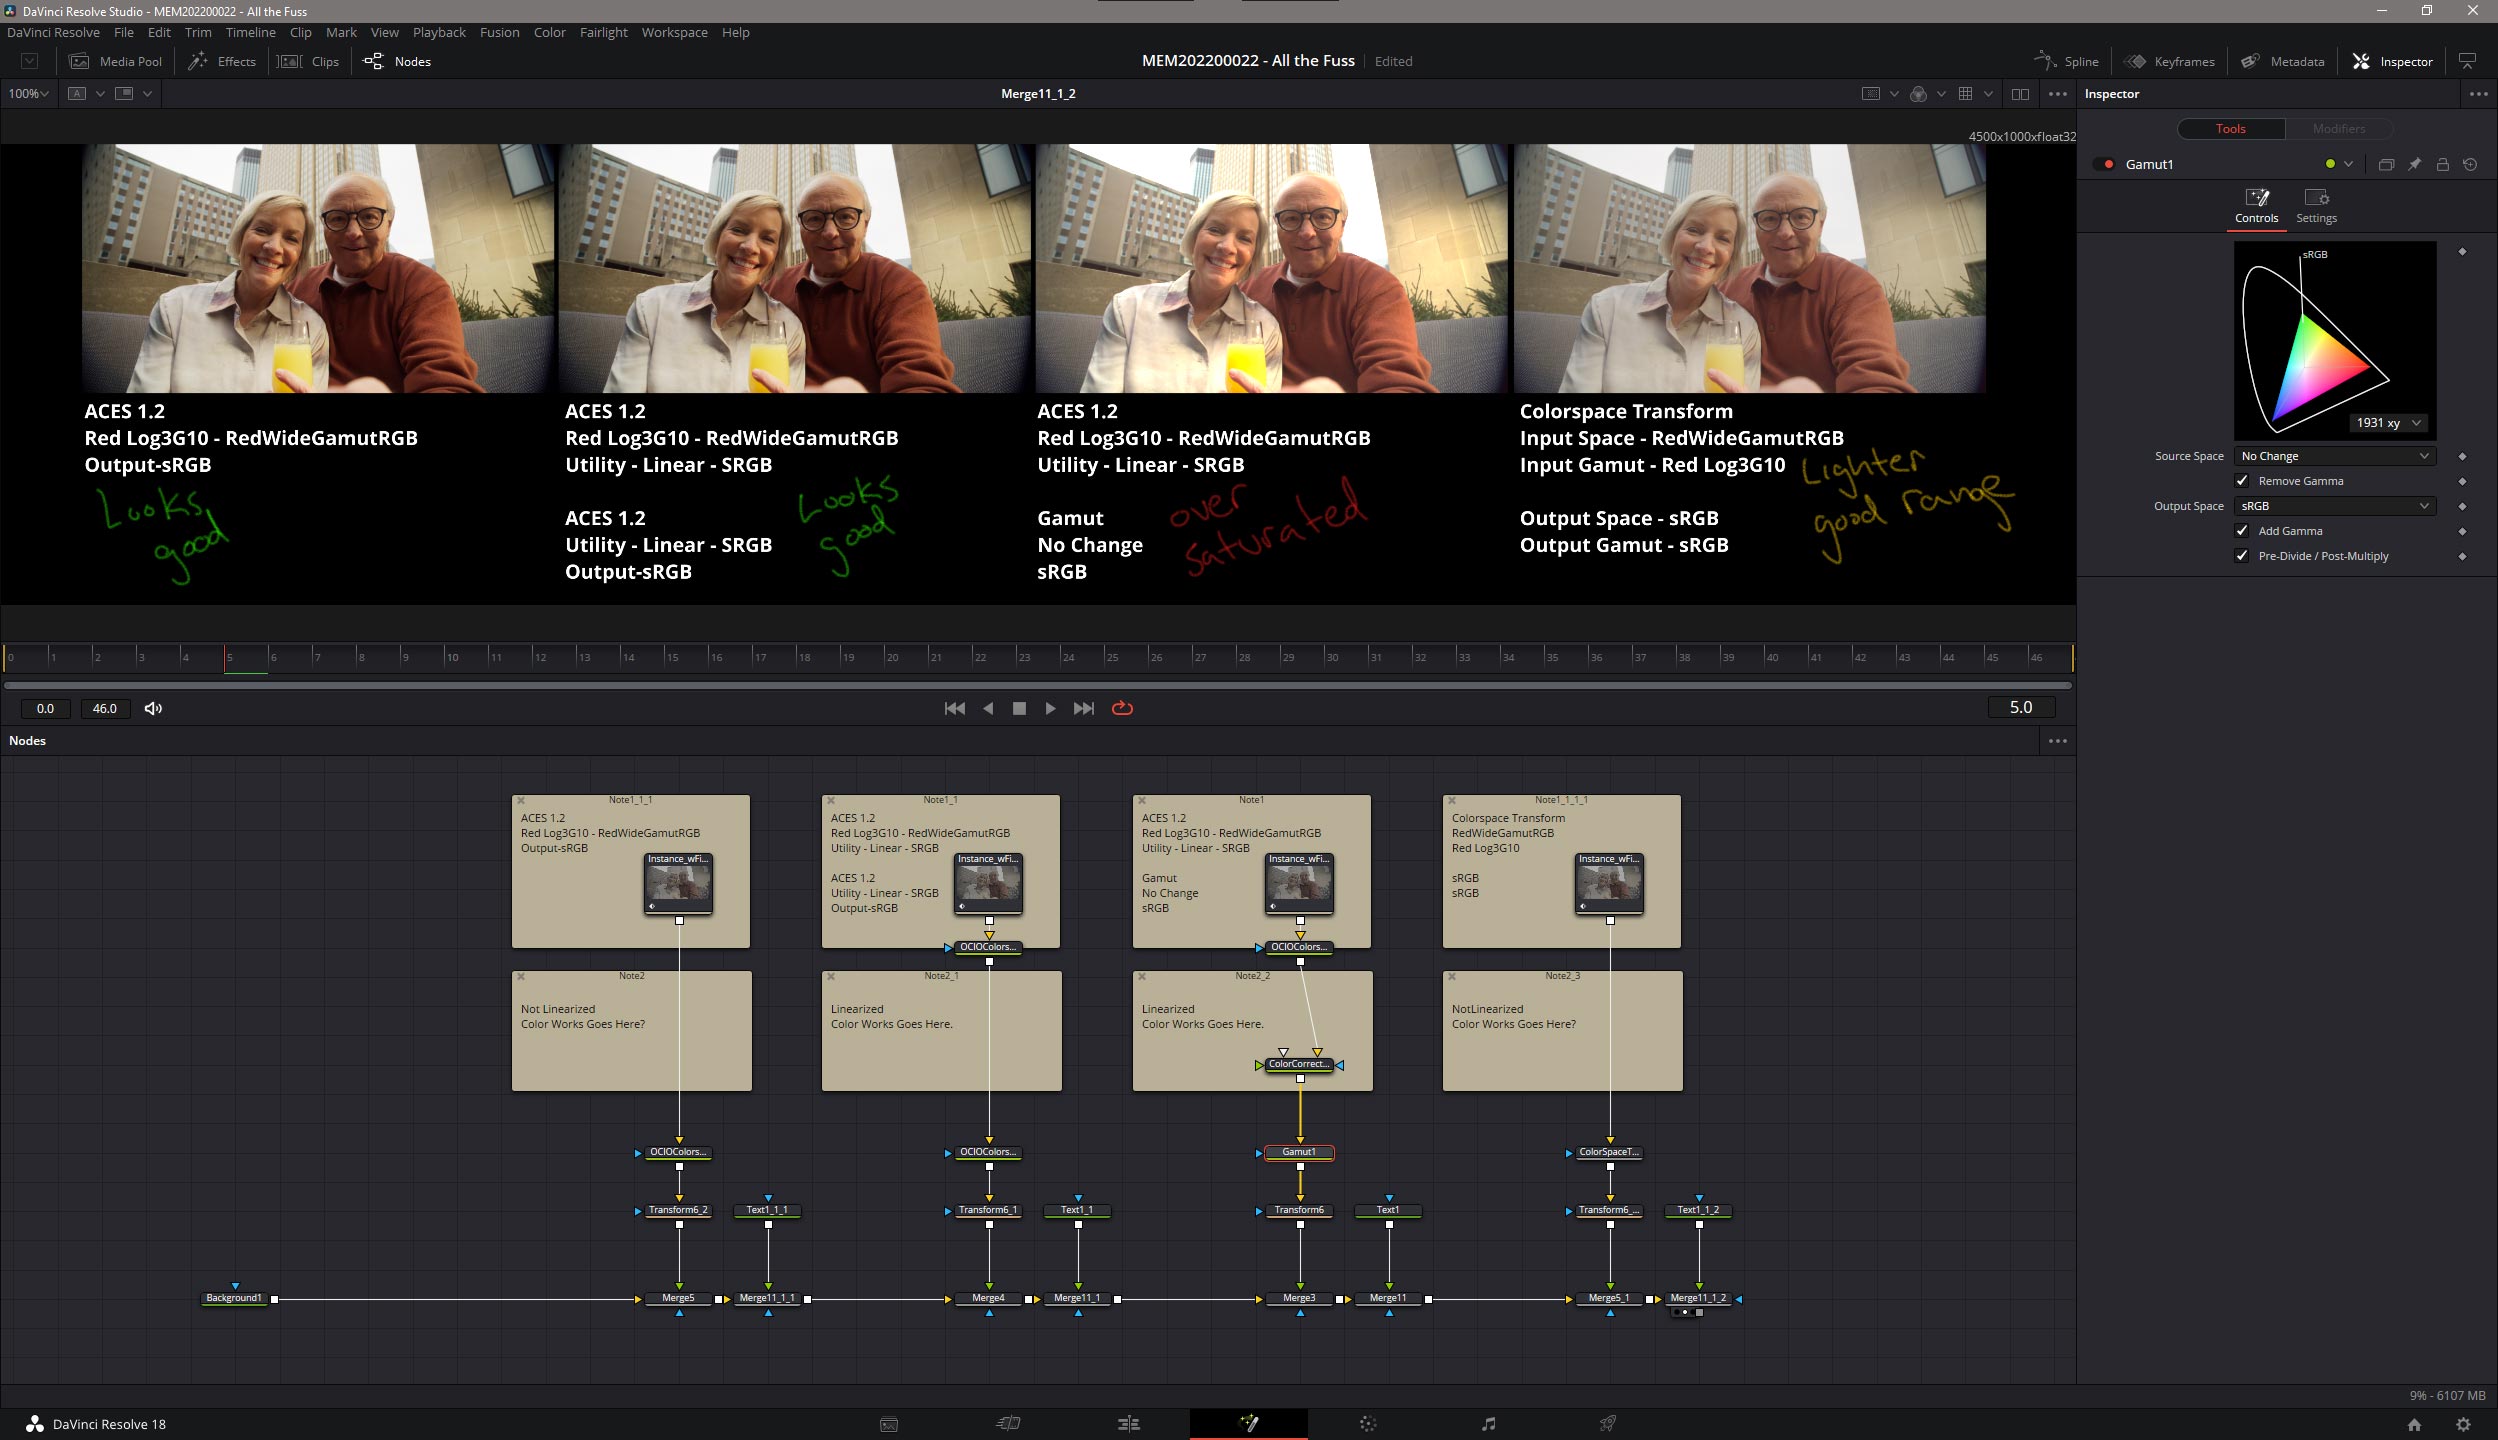Click the current time field 5.0

pos(2020,707)
